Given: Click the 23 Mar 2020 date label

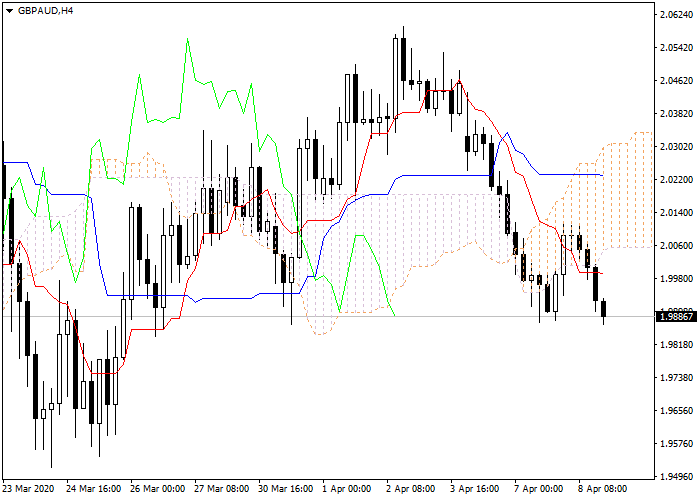Looking at the screenshot, I should 28,489.
